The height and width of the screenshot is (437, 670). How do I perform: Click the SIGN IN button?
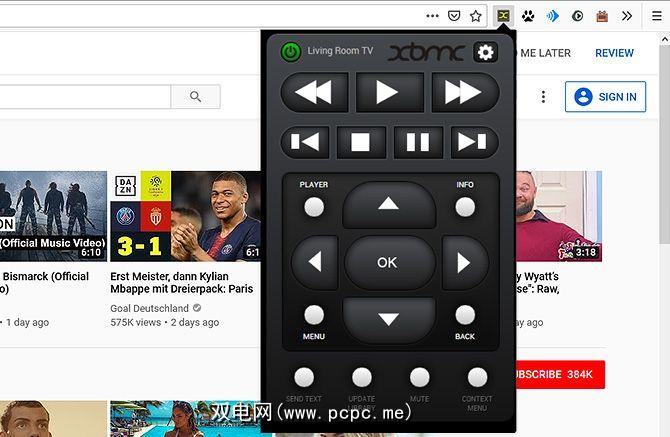pyautogui.click(x=605, y=97)
